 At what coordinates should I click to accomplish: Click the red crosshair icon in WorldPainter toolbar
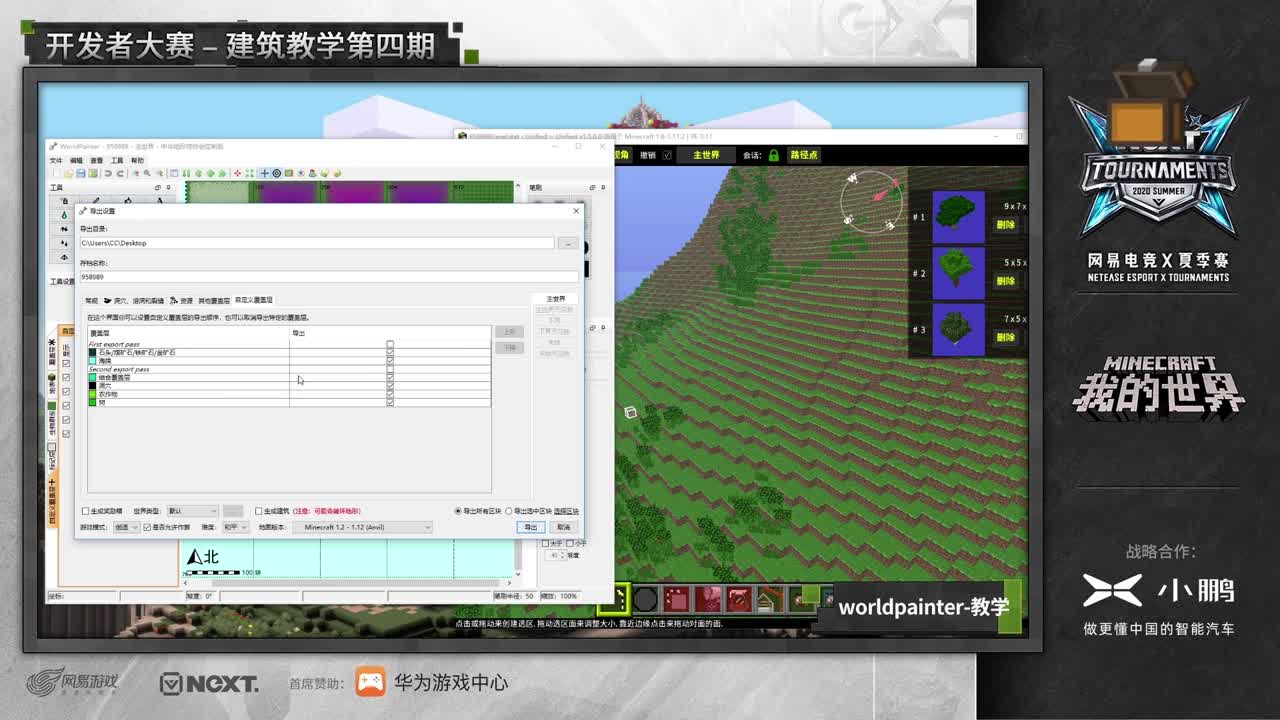[238, 173]
